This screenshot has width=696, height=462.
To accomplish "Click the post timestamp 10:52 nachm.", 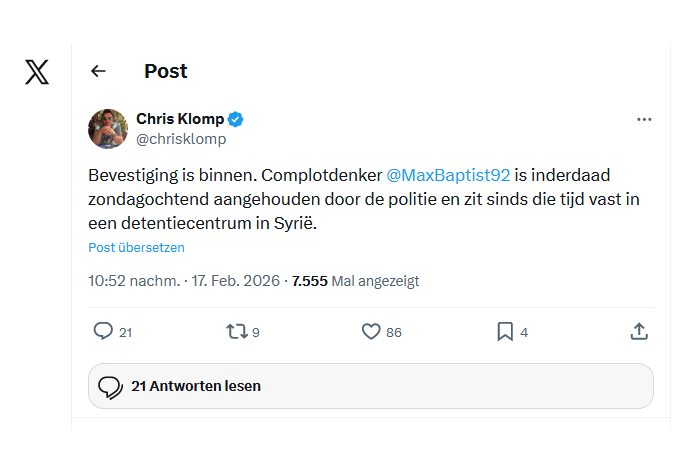I will coord(134,281).
